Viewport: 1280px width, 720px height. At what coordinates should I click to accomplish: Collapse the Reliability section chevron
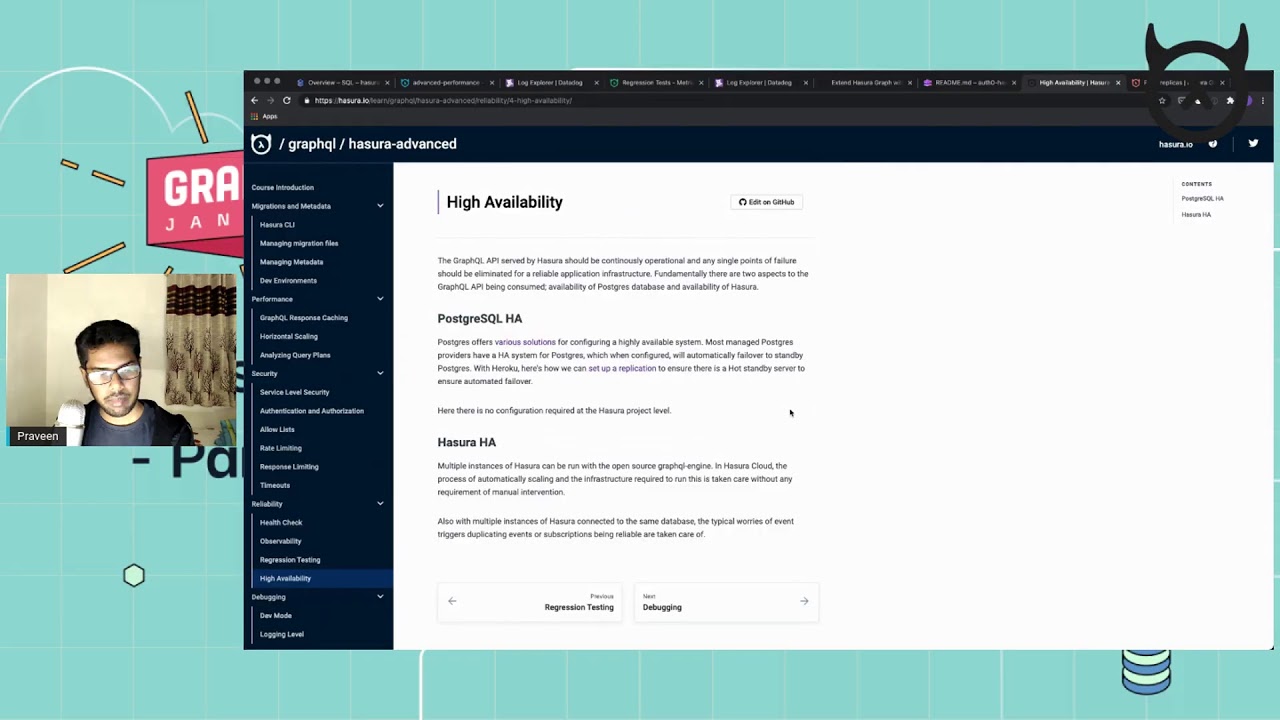coord(380,504)
